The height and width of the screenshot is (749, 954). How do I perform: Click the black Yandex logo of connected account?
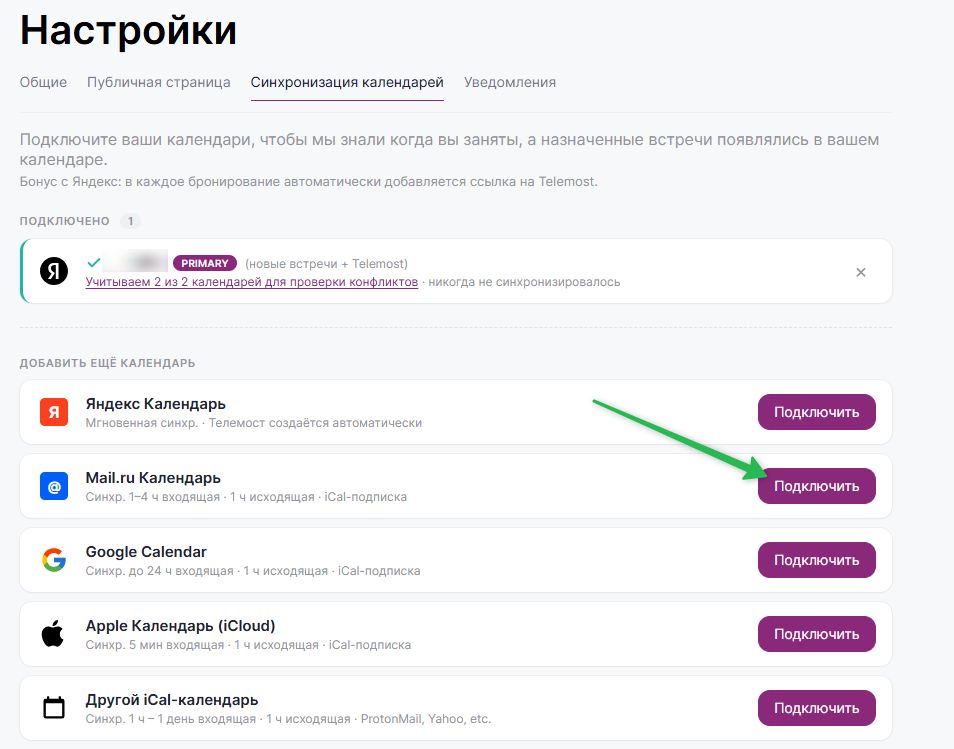pos(54,271)
